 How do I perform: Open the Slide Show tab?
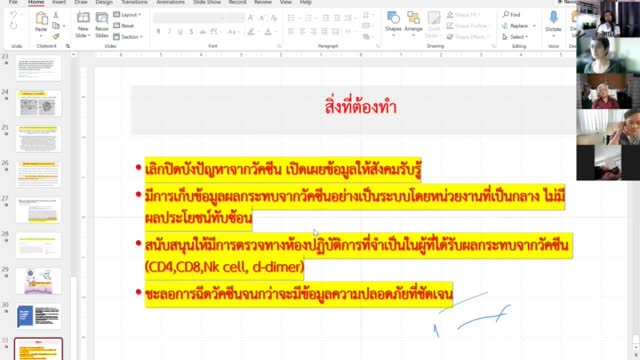coord(207,2)
